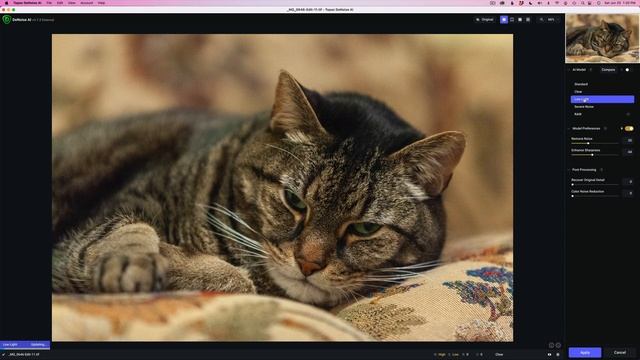
Task: Click the Topaz DeNoise AI logo
Action: [x=7, y=20]
